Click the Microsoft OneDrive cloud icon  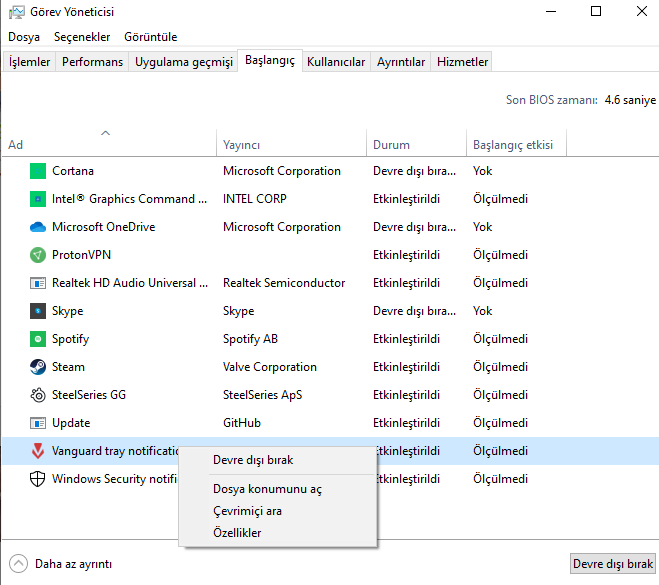point(38,227)
